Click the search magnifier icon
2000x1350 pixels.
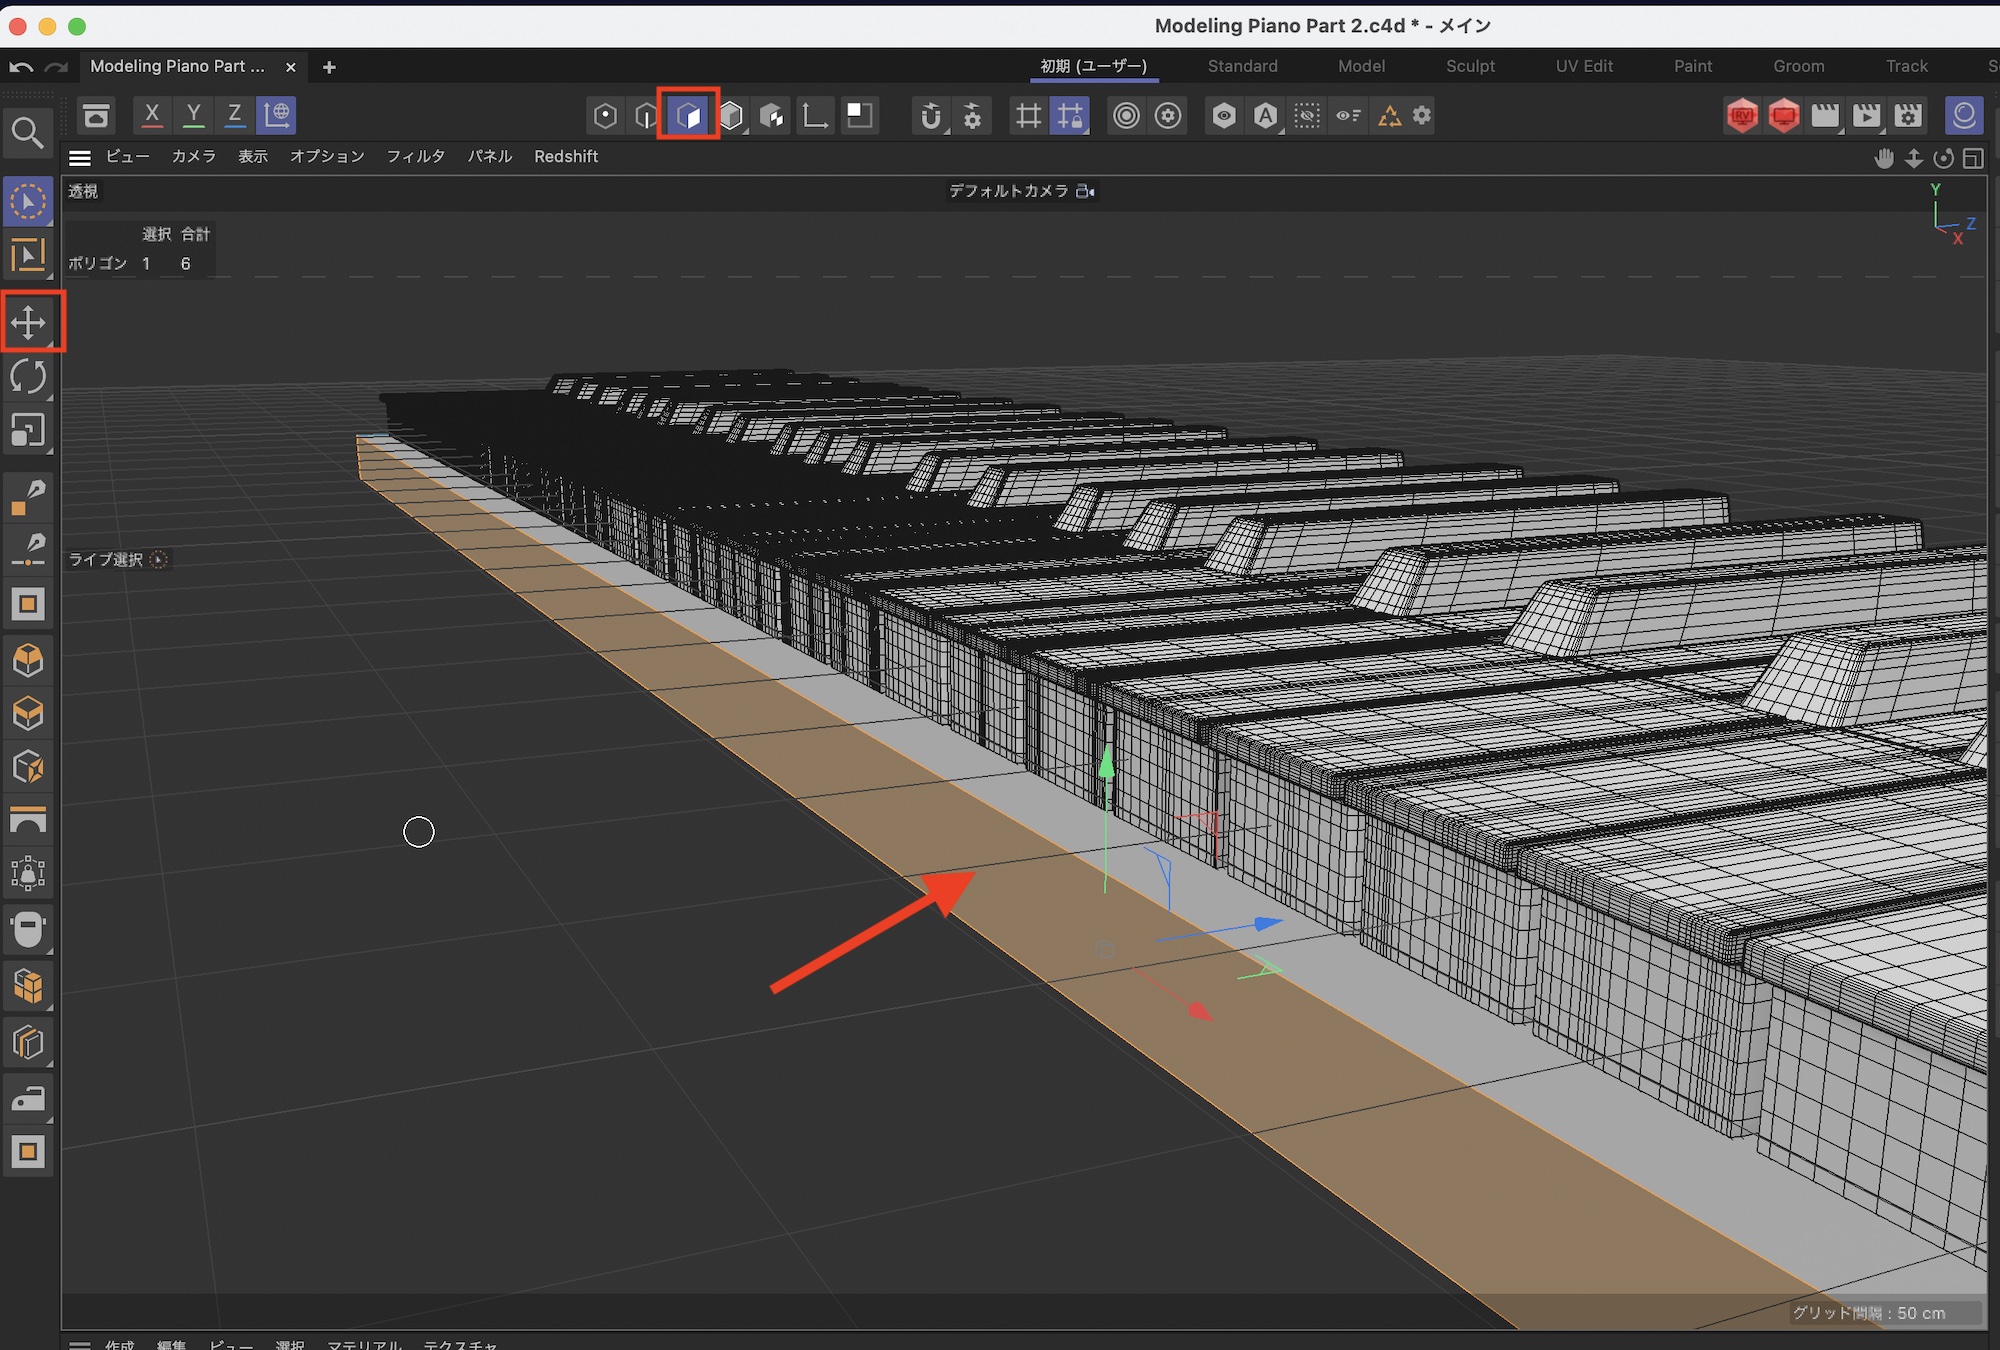point(27,133)
